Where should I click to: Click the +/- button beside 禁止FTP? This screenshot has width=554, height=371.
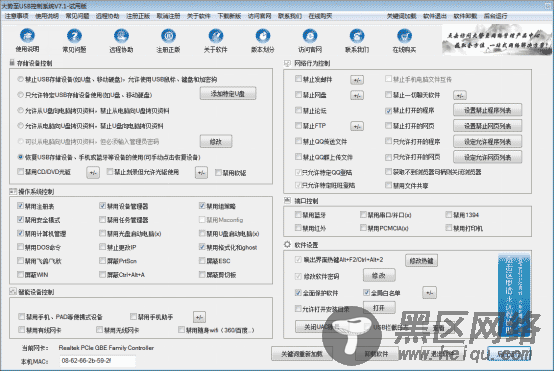click(x=357, y=126)
